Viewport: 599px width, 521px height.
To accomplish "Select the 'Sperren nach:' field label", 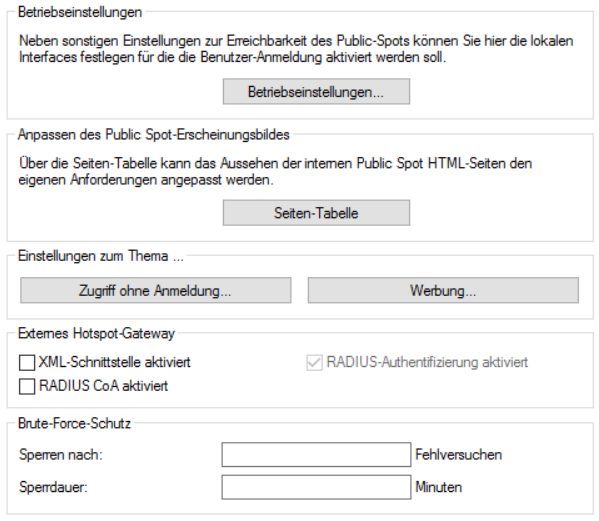I will tap(61, 455).
